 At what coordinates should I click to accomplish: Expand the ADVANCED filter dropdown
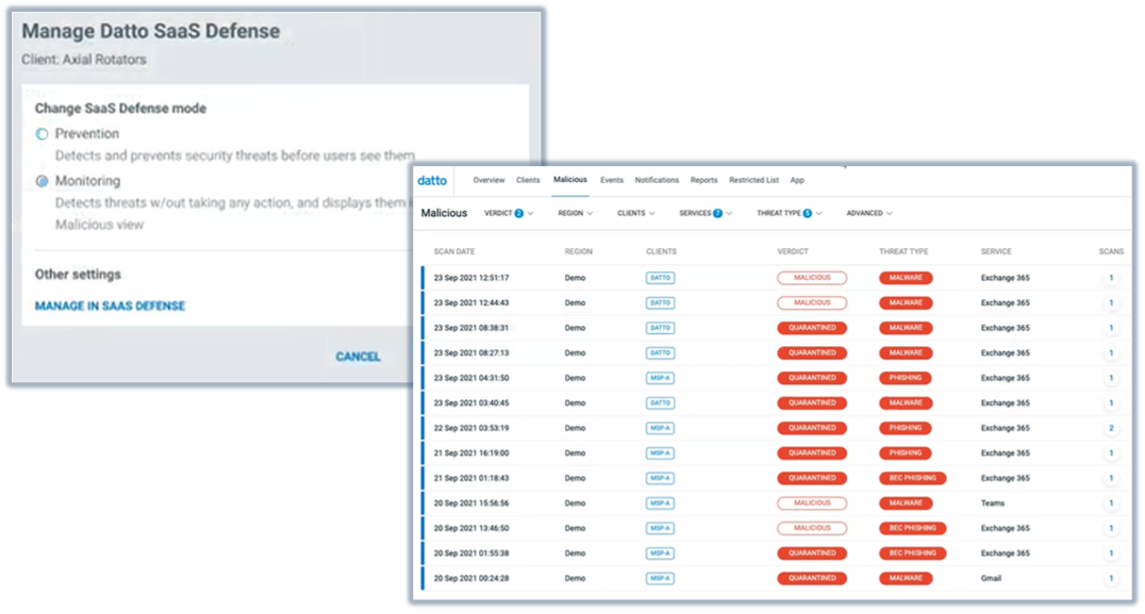tap(869, 213)
